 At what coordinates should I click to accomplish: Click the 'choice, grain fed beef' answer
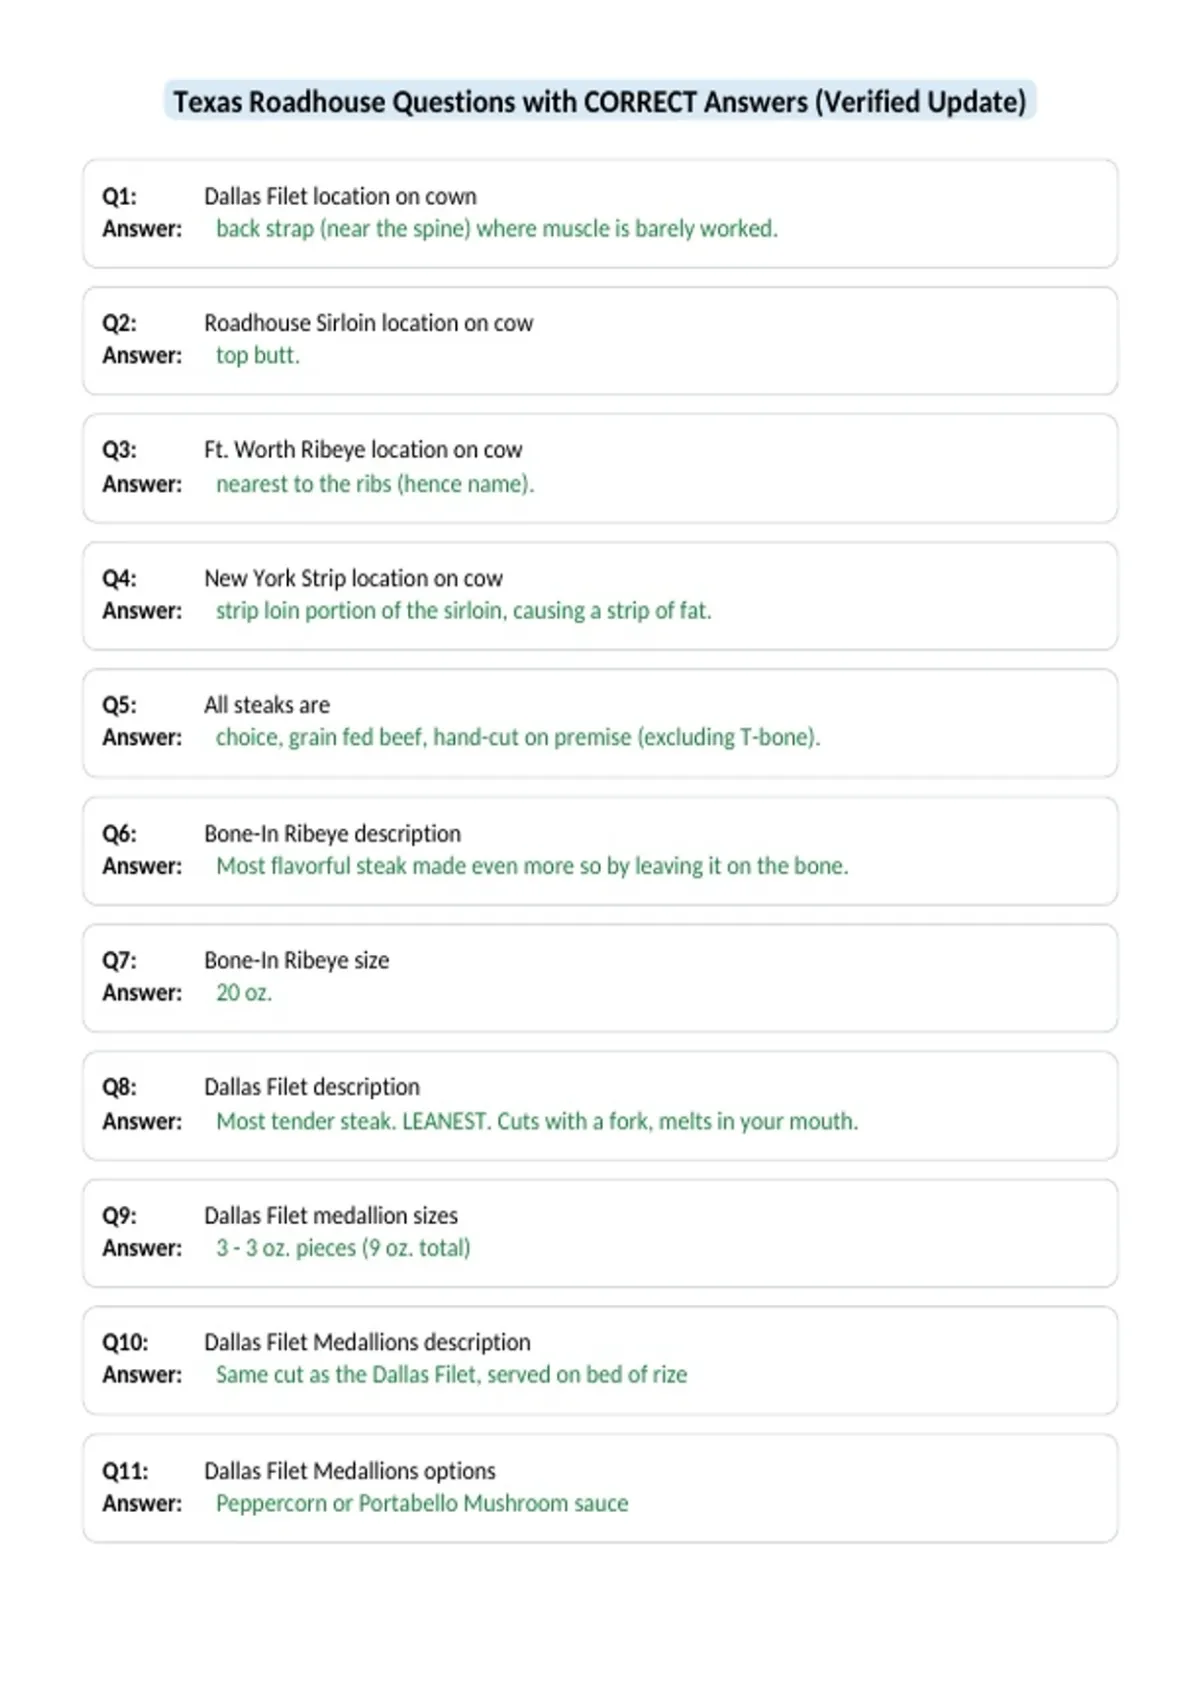point(518,738)
